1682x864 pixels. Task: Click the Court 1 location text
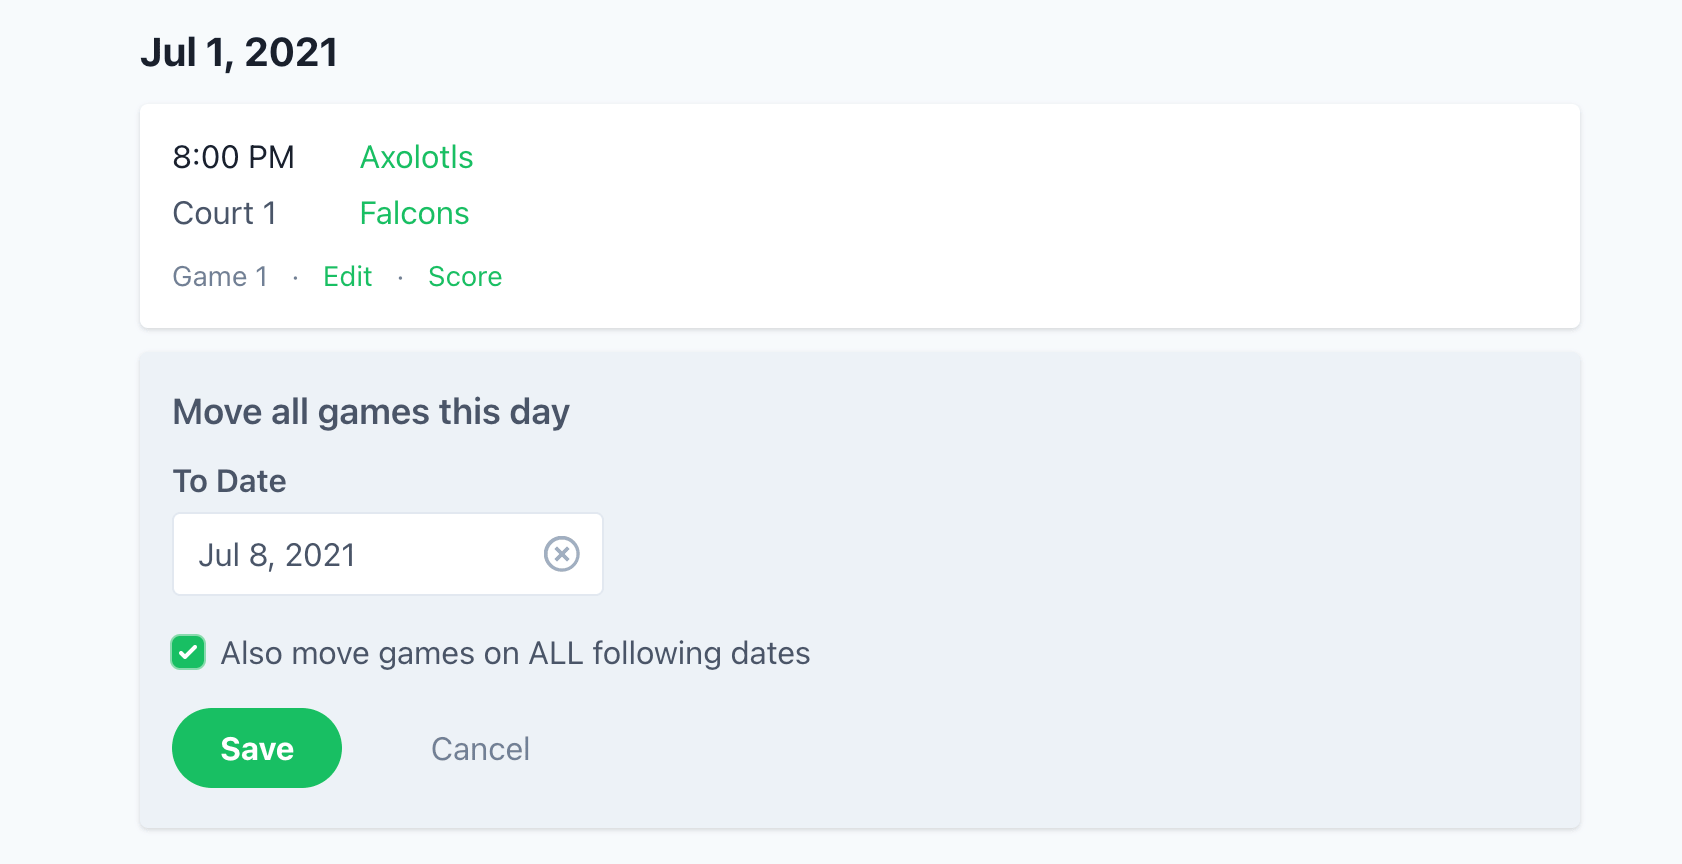click(224, 213)
